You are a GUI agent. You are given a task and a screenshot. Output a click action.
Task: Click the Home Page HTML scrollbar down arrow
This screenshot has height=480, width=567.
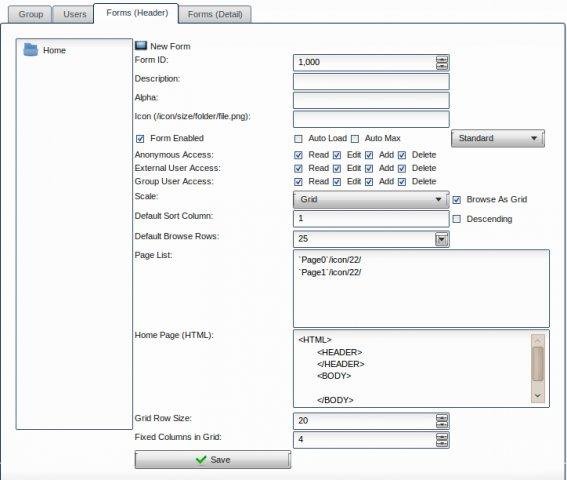[538, 395]
